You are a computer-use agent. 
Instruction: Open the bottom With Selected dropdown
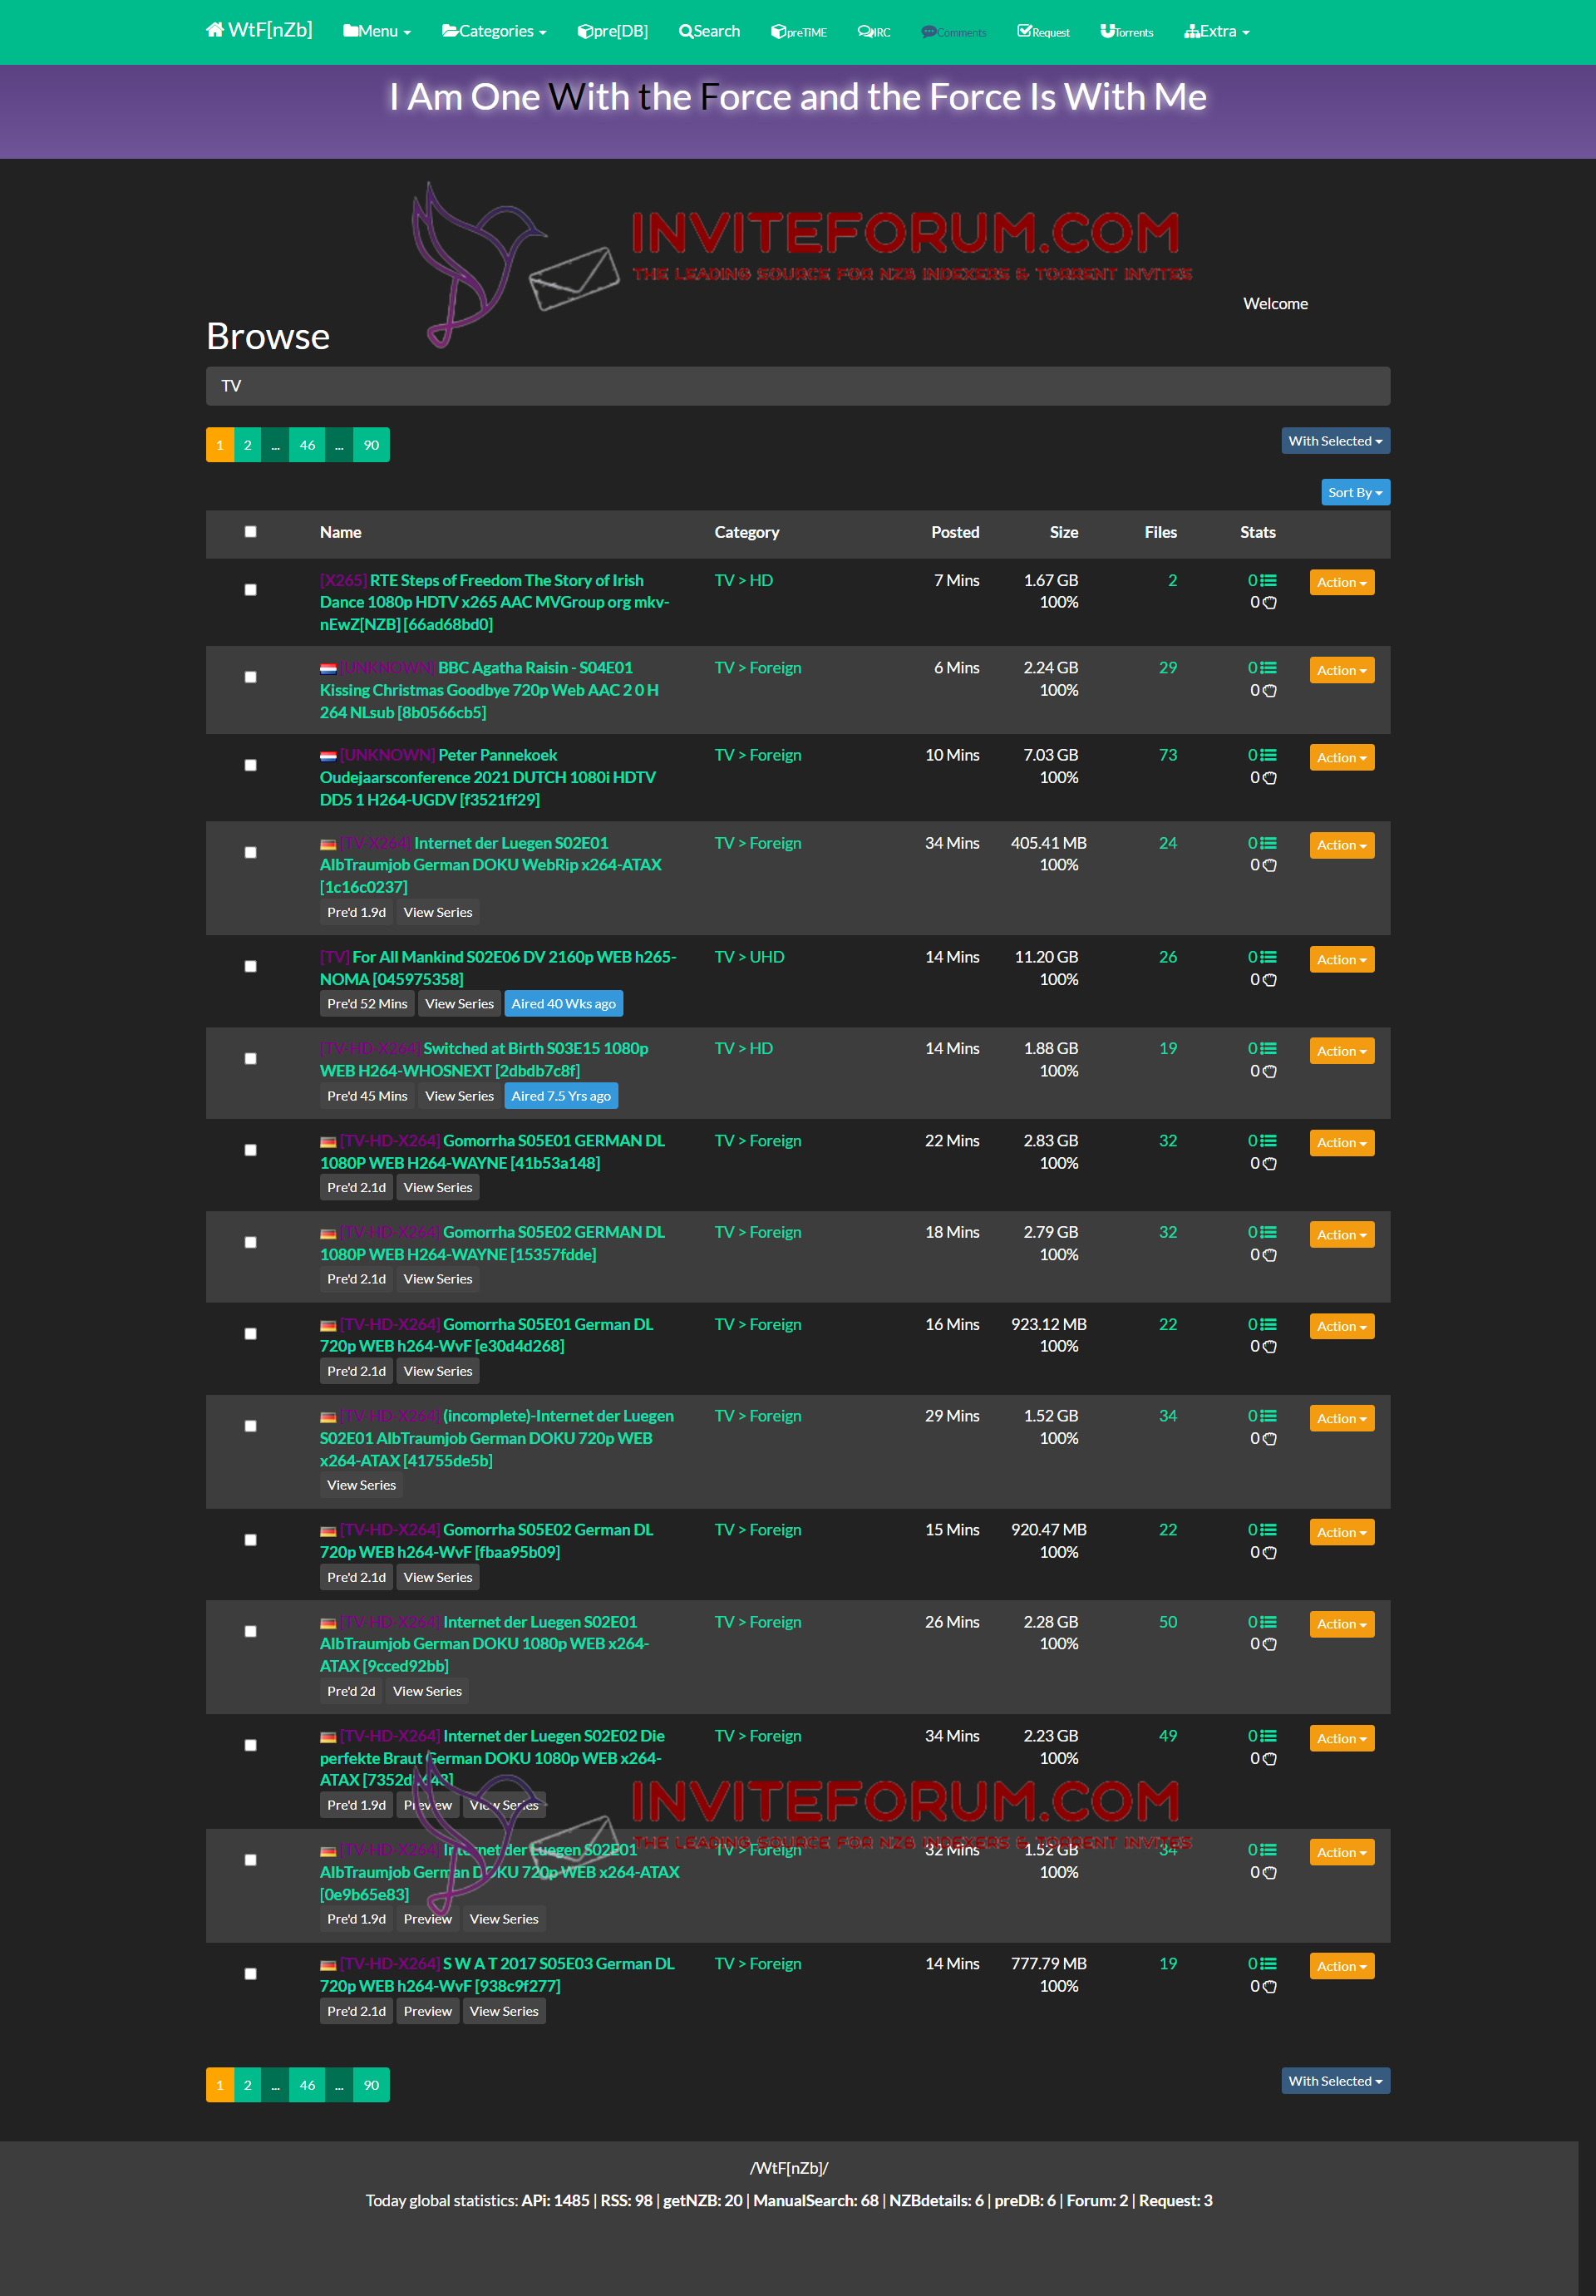point(1335,2081)
